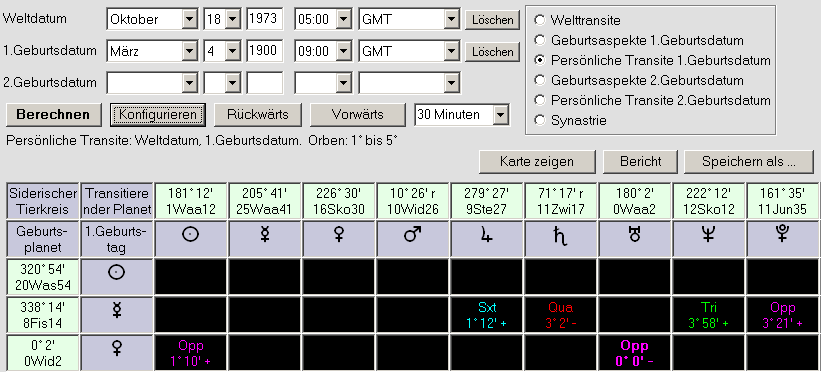This screenshot has height=372, width=821.
Task: Select Persönliche Transite 1.Geburtsdatum option
Action: tap(539, 60)
